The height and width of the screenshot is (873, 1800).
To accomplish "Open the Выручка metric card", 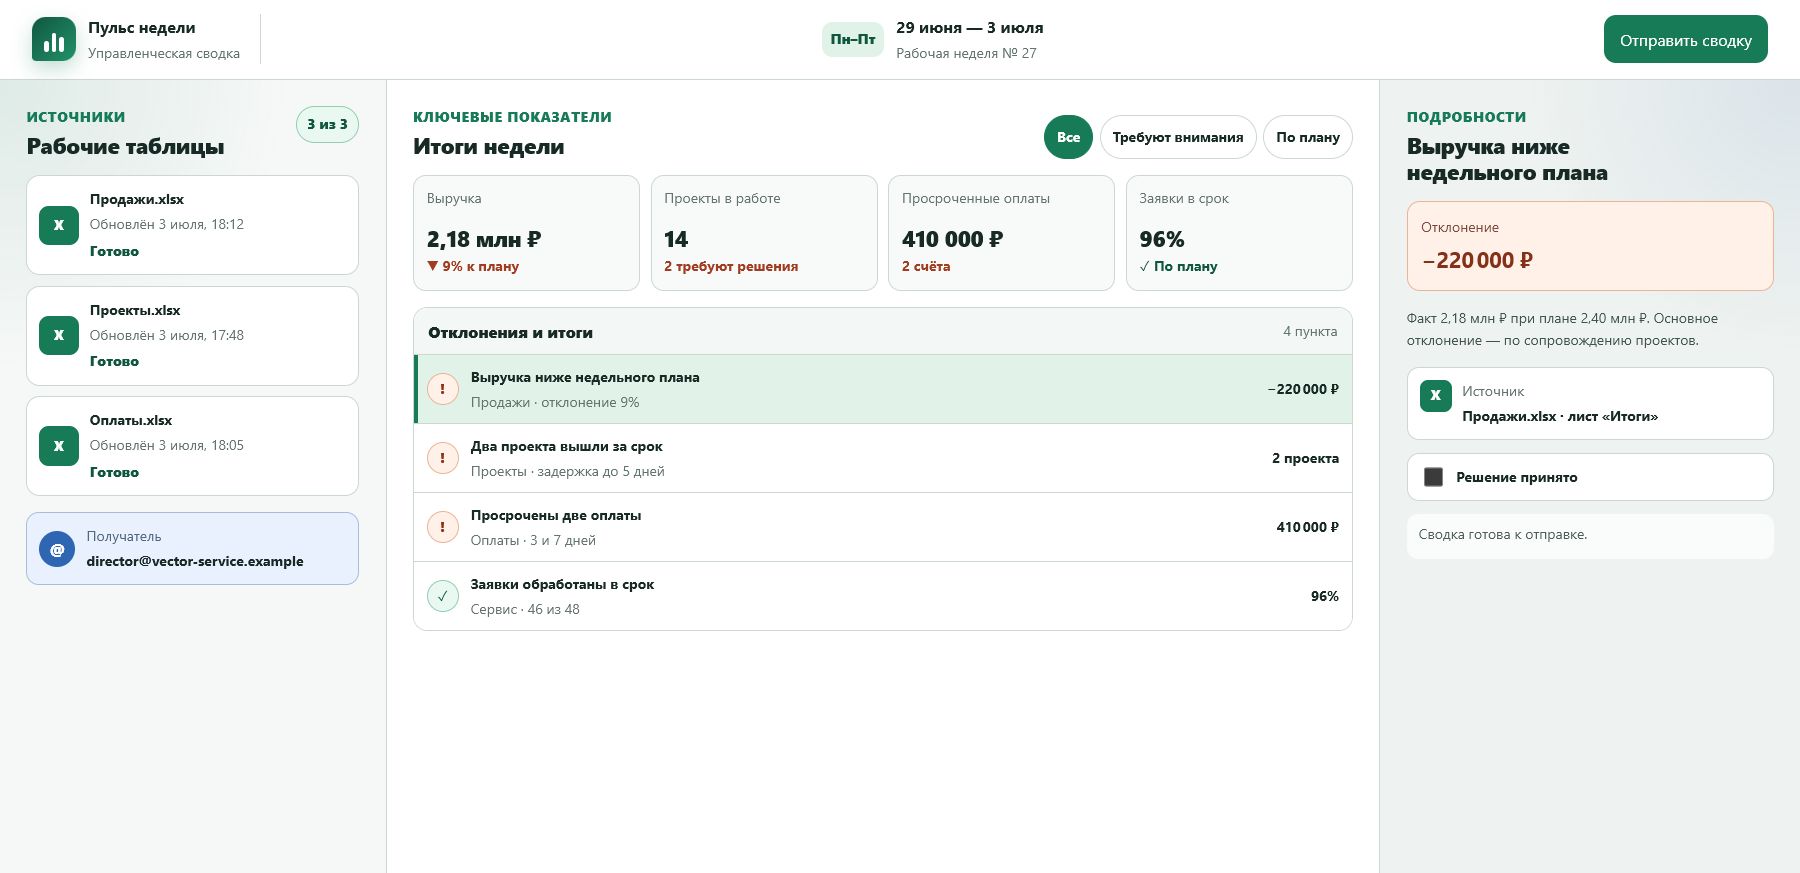I will point(526,233).
